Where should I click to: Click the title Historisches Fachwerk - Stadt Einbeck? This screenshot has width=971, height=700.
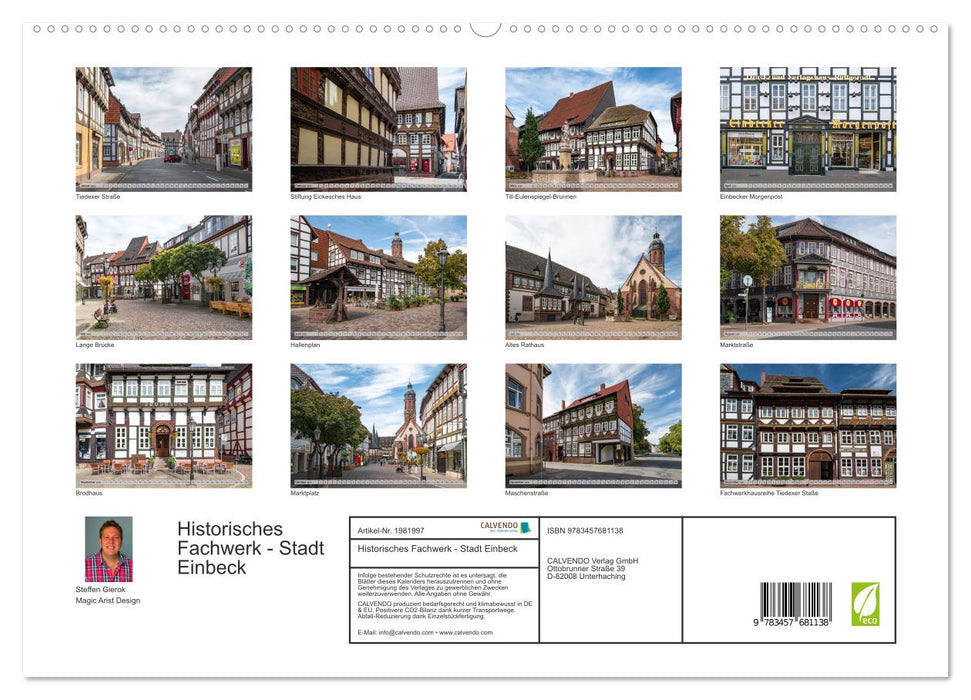[x=250, y=547]
